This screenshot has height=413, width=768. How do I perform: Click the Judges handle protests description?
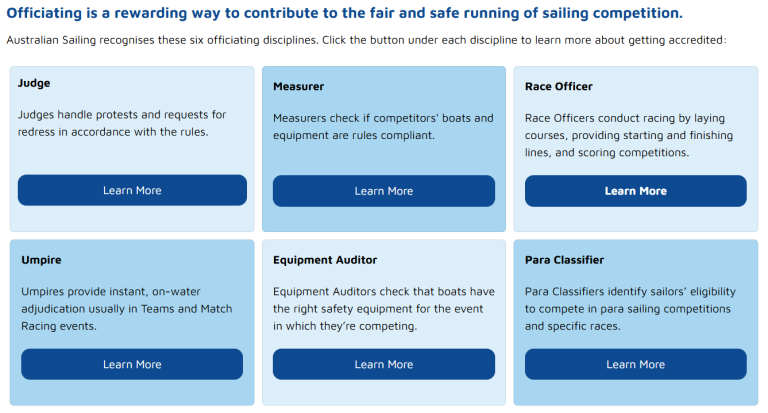tap(122, 123)
